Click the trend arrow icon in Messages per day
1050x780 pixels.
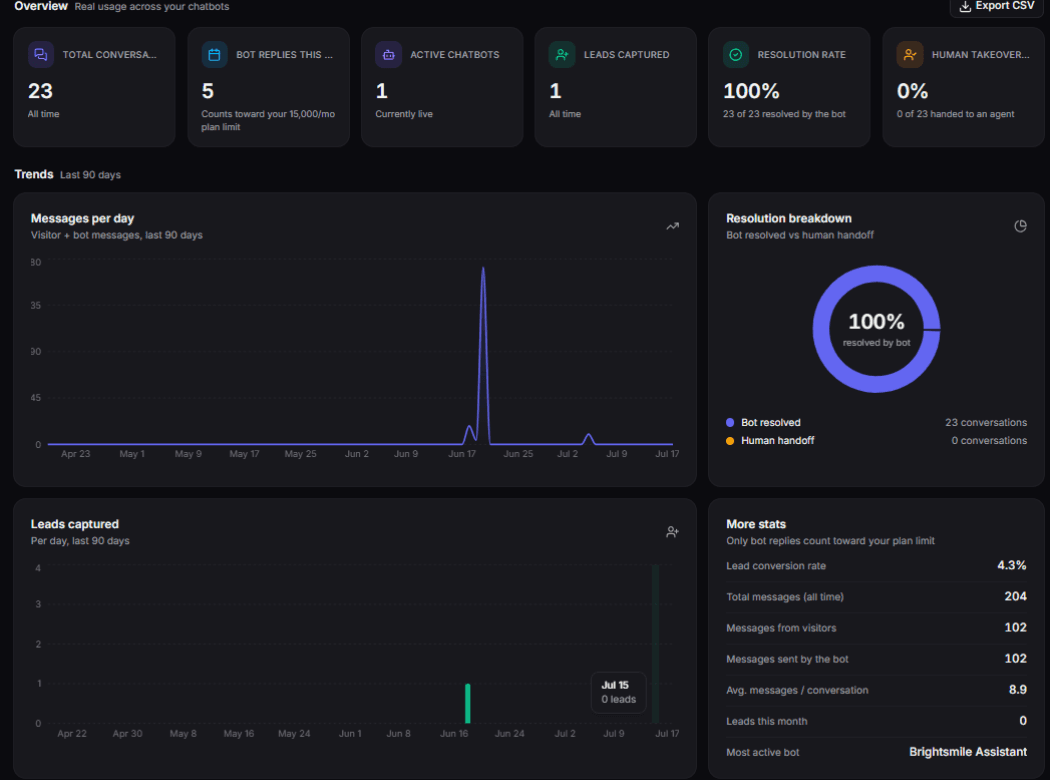click(672, 226)
